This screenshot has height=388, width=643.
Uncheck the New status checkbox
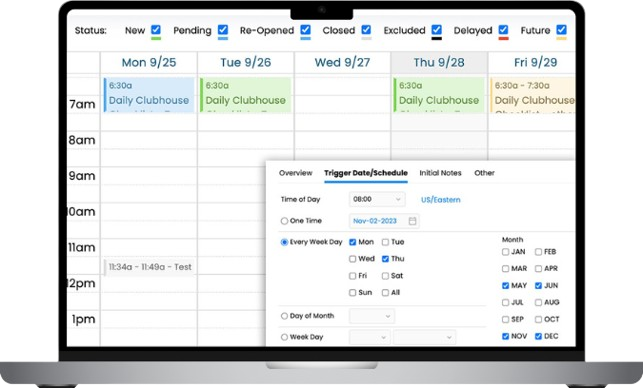(x=156, y=30)
